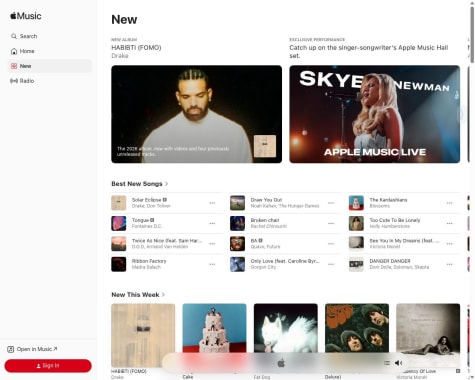Open the HABIBTI (FOMO) Drake feature banner

coord(196,114)
